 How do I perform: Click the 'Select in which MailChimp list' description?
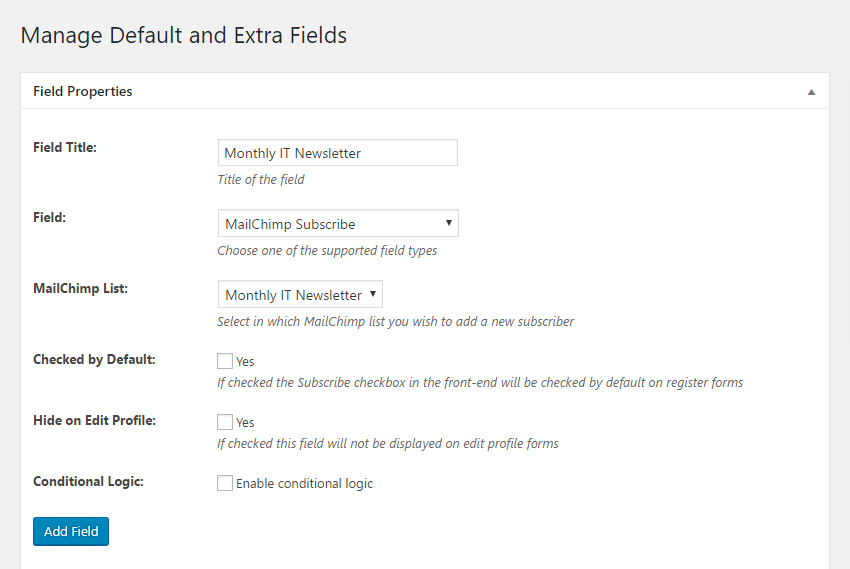tap(396, 321)
